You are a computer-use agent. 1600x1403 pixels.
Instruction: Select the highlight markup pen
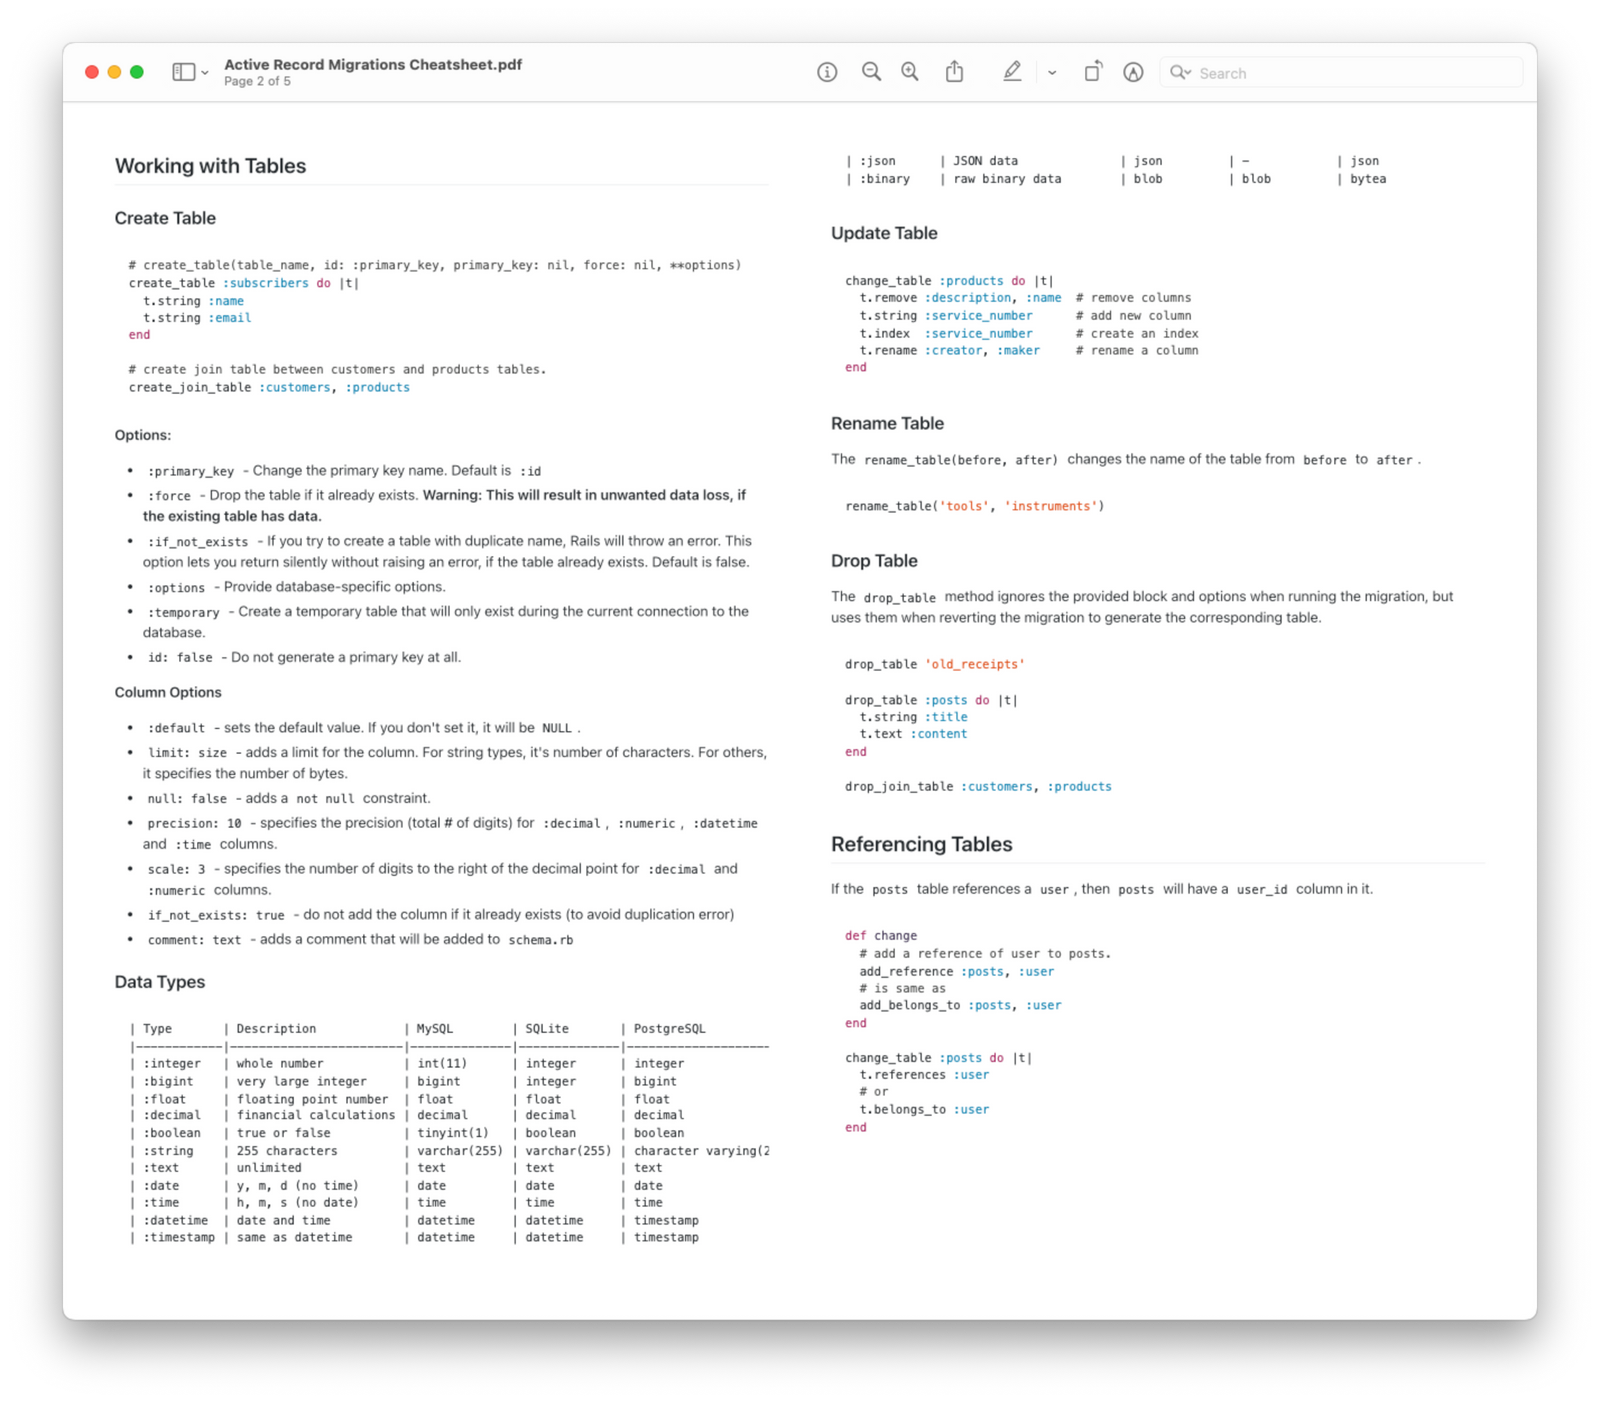(1012, 72)
